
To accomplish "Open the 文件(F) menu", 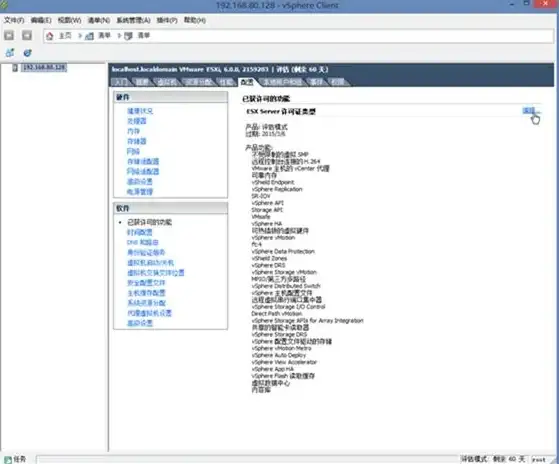I will [x=14, y=20].
